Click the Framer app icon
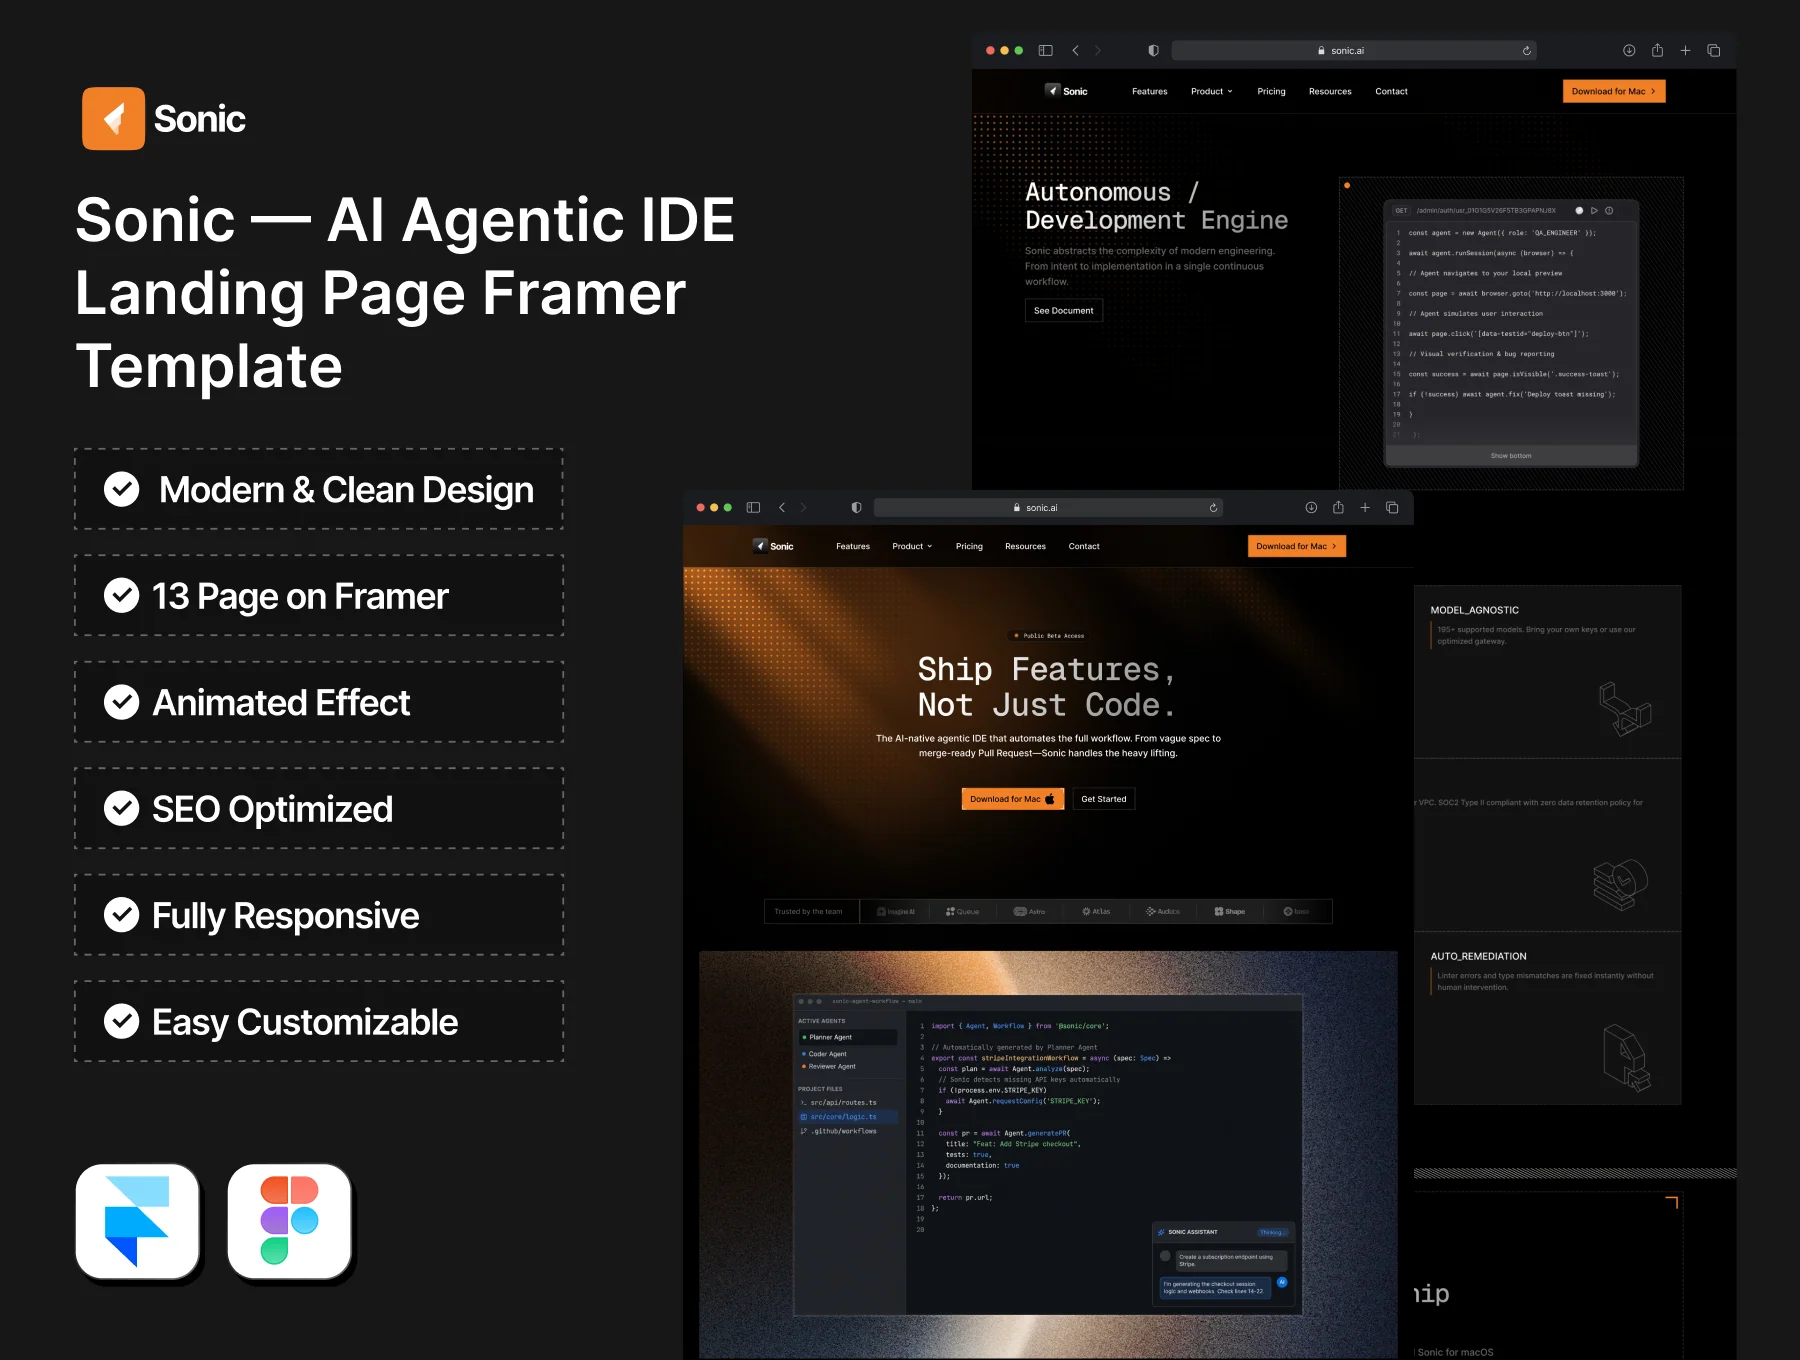This screenshot has width=1800, height=1360. [137, 1221]
